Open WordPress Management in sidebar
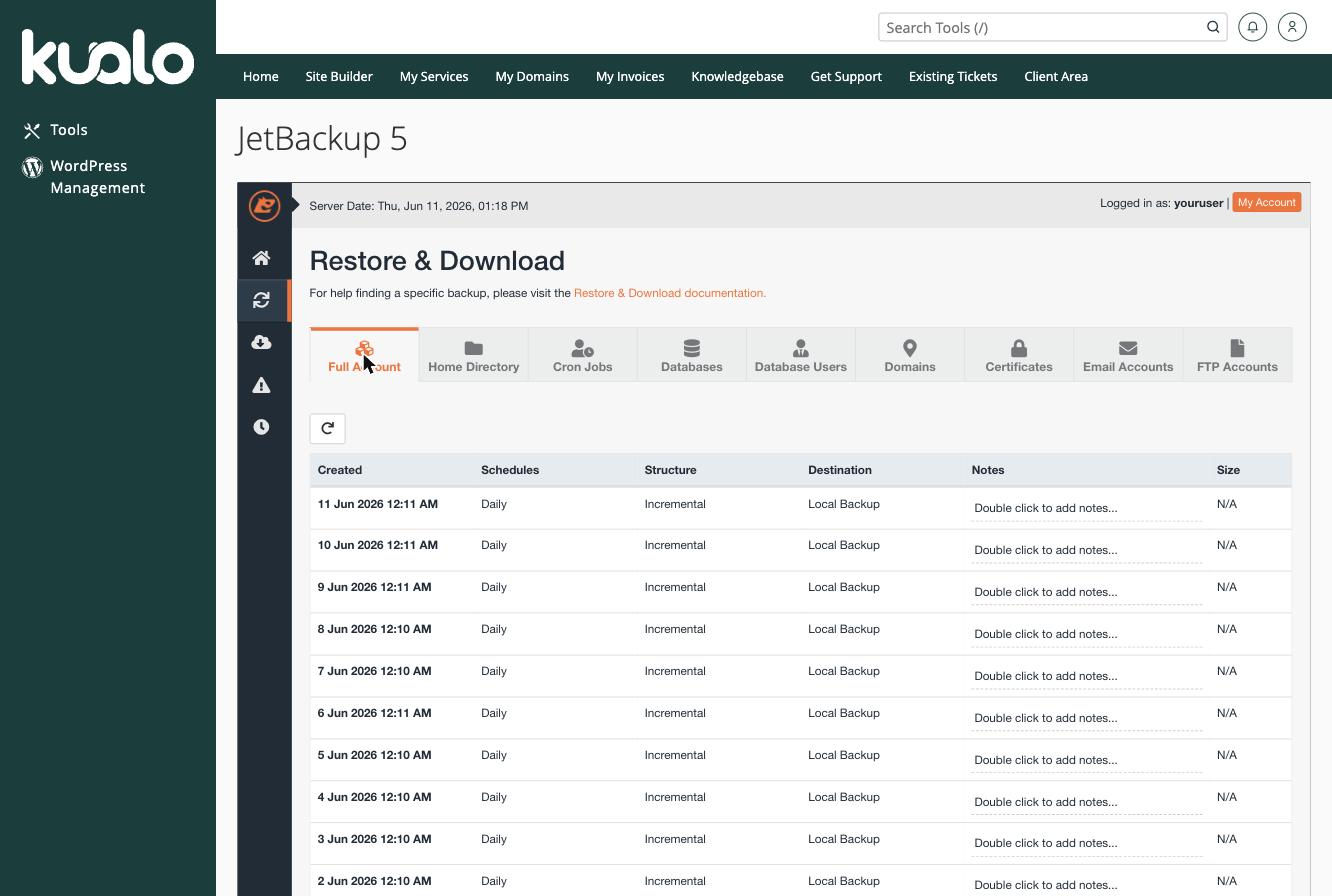1332x896 pixels. (x=84, y=177)
